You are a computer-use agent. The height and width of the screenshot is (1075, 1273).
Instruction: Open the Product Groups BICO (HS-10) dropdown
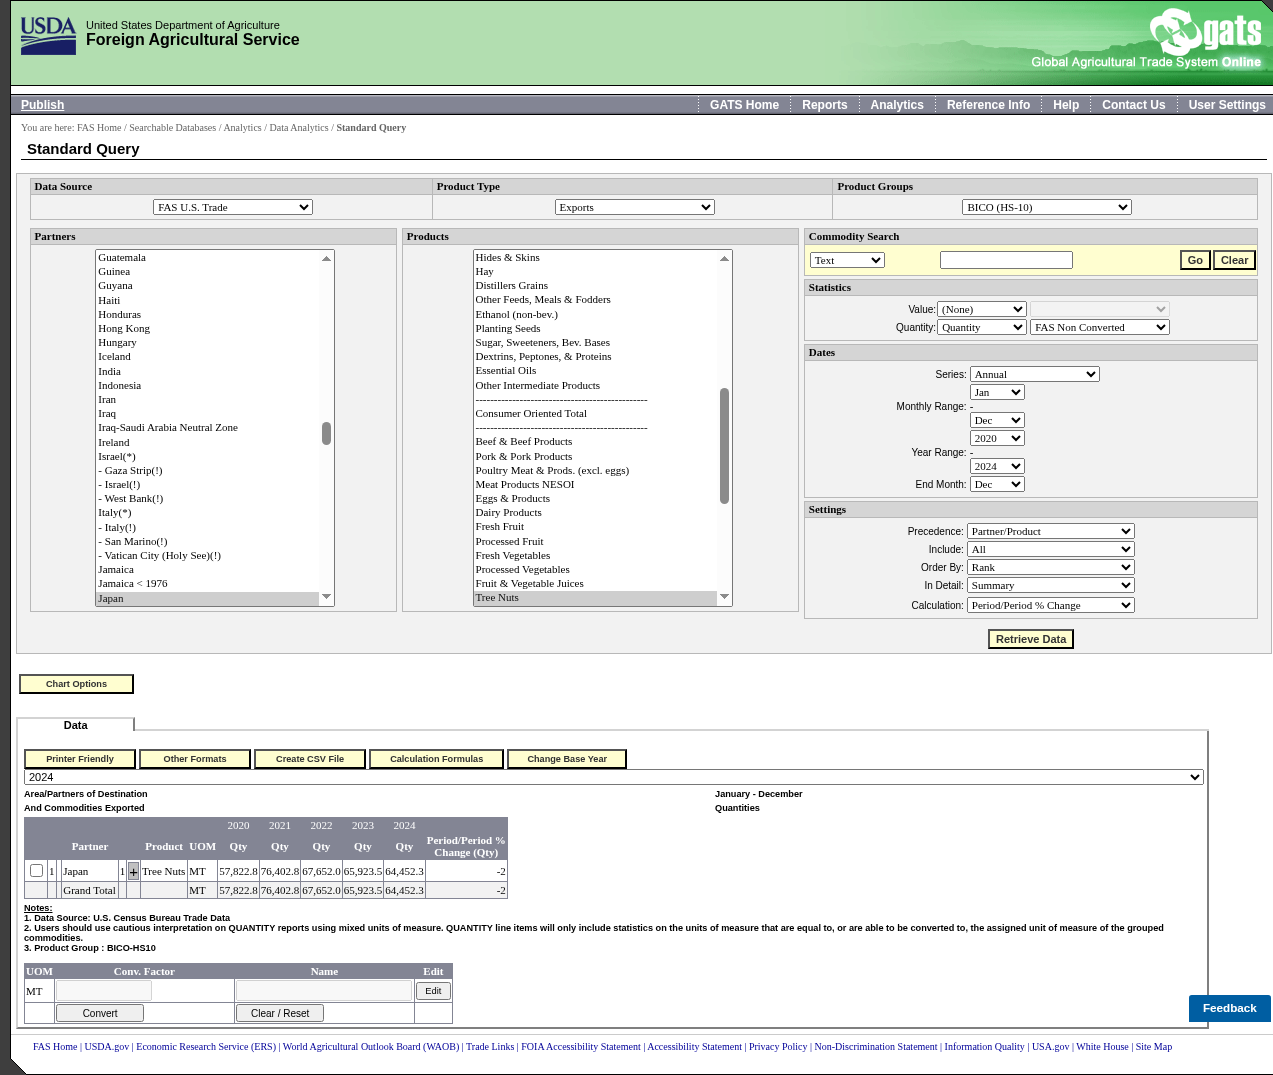click(x=1047, y=207)
